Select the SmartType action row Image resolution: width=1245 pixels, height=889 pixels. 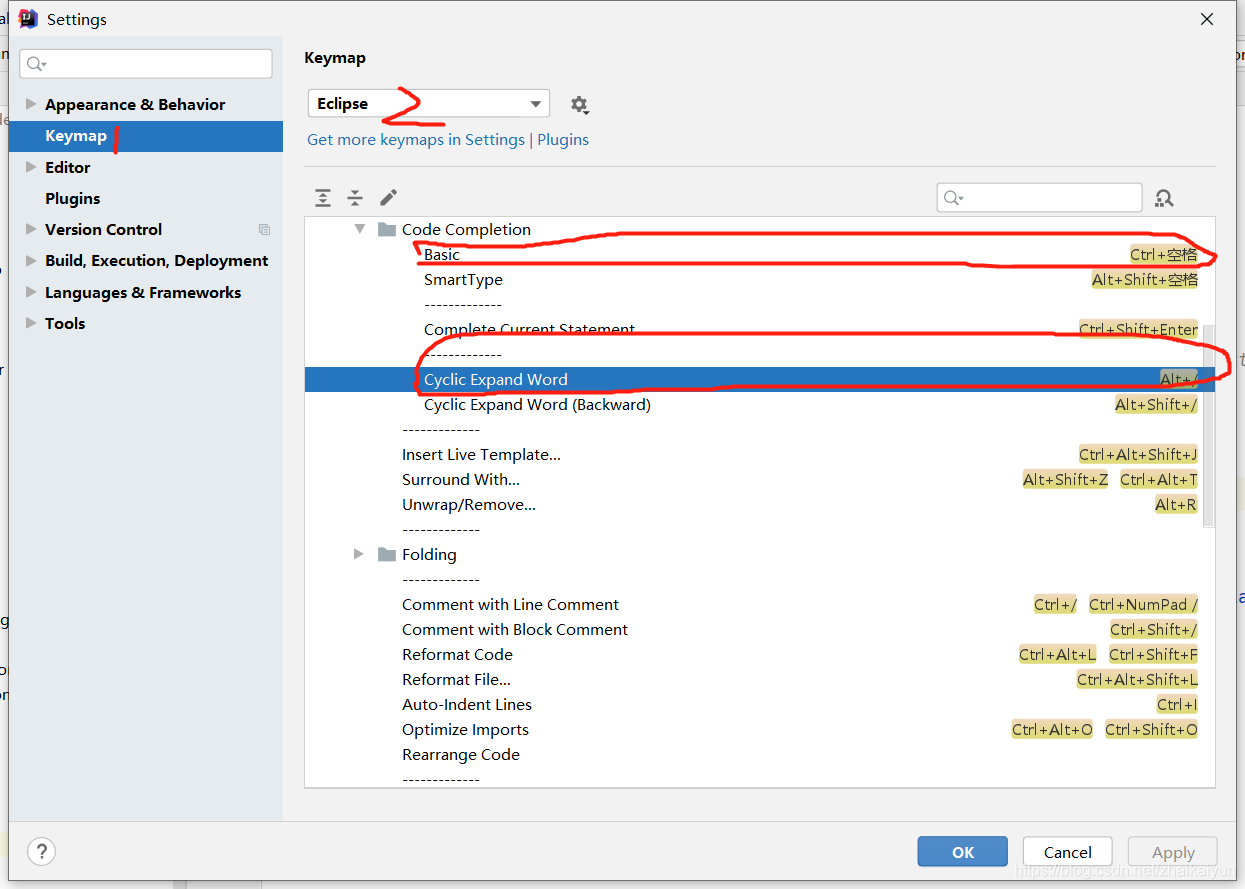click(760, 280)
